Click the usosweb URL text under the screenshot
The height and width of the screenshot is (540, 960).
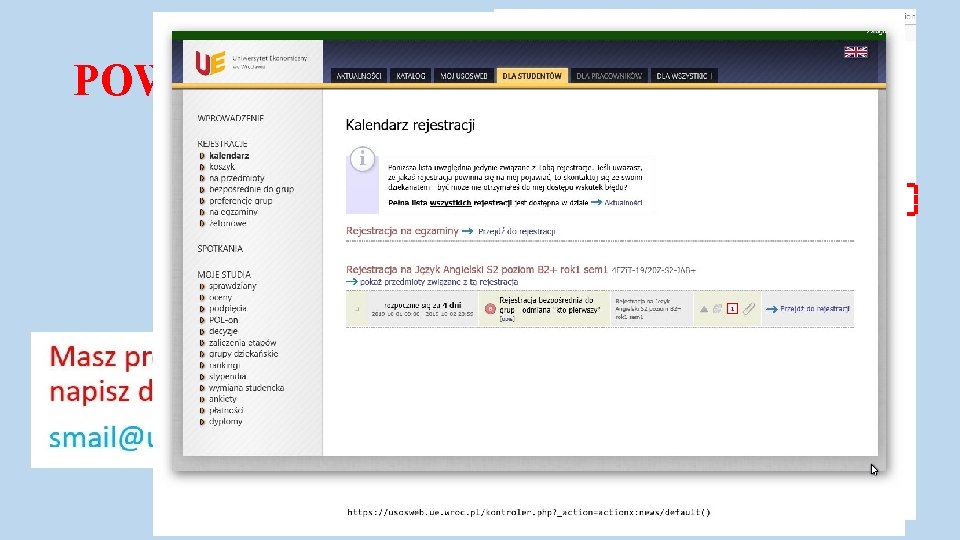[x=528, y=512]
